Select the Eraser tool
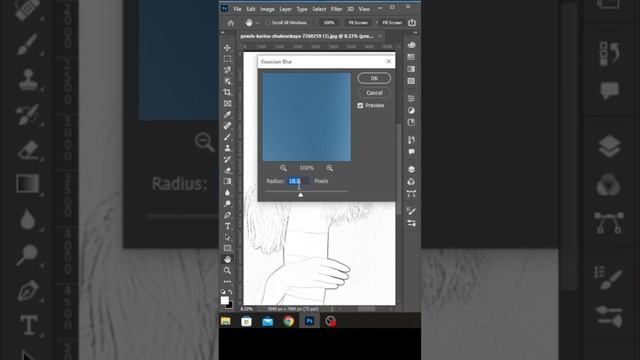640x360 pixels. (227, 170)
